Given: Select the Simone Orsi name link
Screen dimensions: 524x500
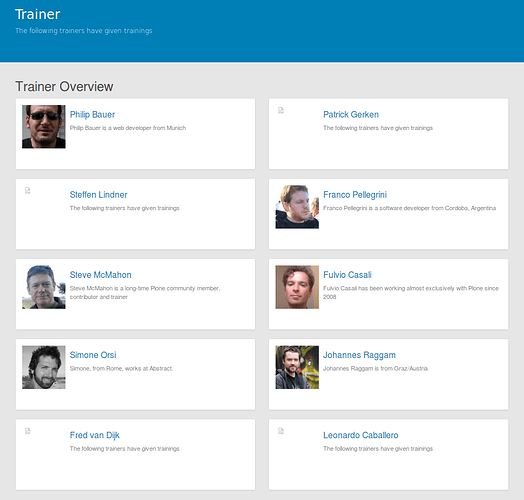Looking at the screenshot, I should coord(93,355).
